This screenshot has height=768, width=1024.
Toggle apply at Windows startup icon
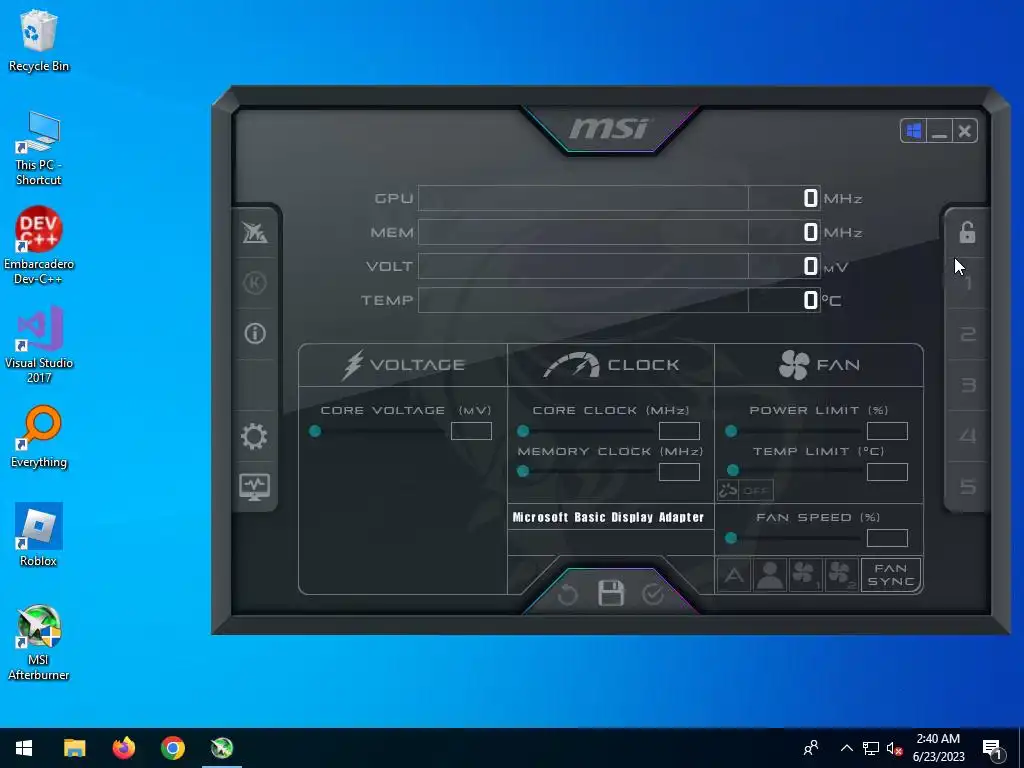point(913,131)
